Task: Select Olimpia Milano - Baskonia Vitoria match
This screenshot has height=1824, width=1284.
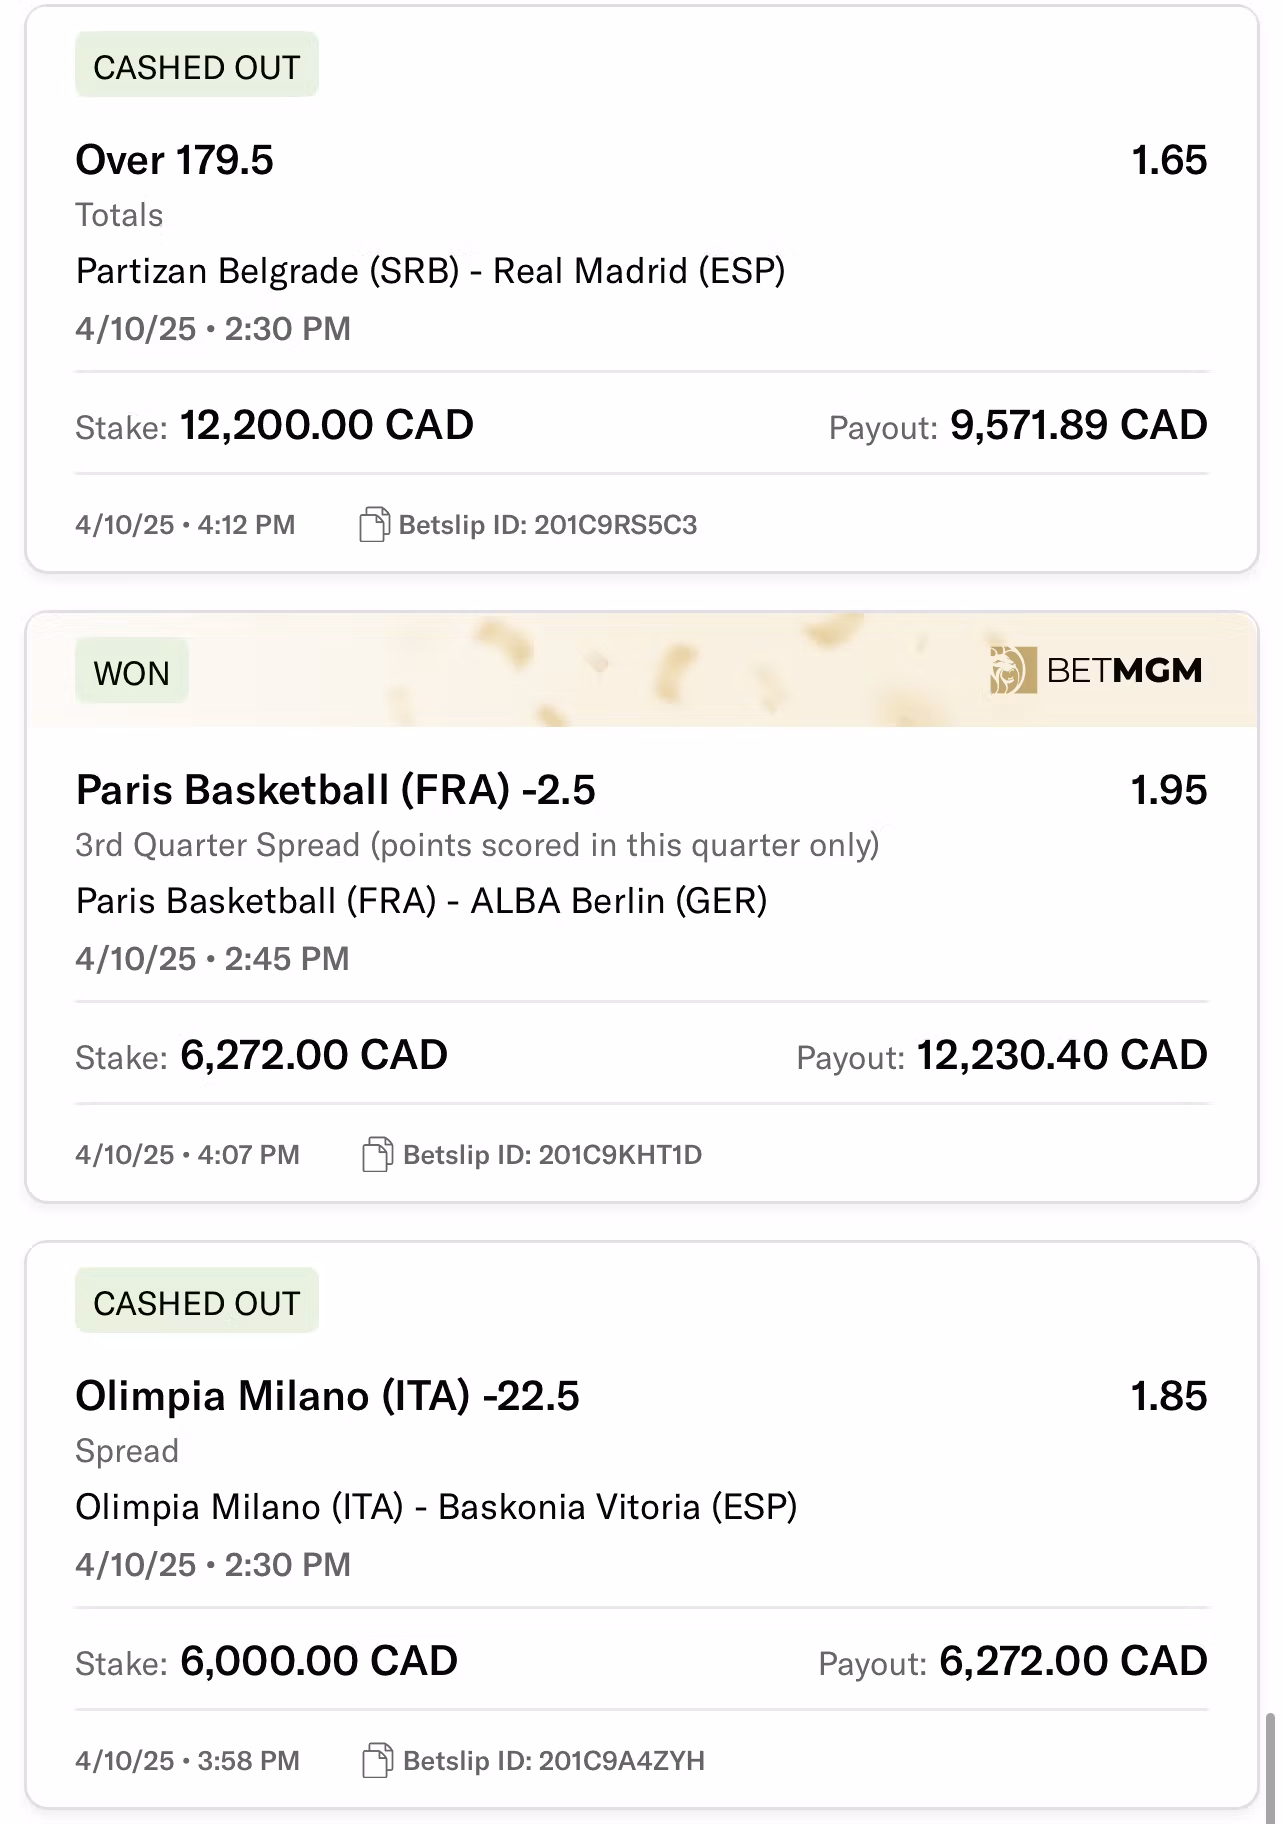Action: point(436,1507)
